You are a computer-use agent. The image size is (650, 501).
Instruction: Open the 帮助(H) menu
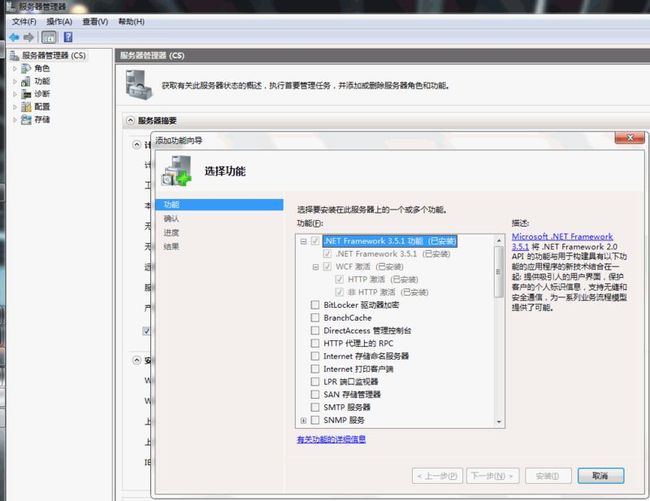point(131,22)
